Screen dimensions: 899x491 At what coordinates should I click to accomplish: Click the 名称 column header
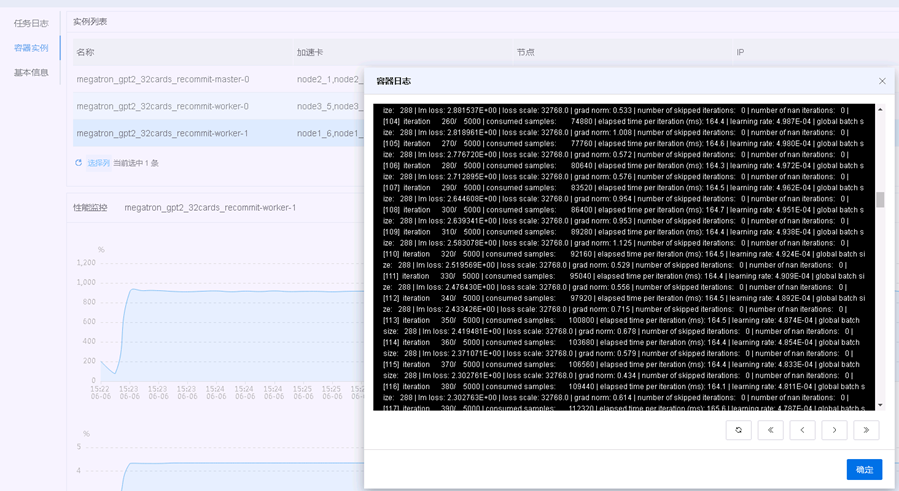pyautogui.click(x=86, y=52)
